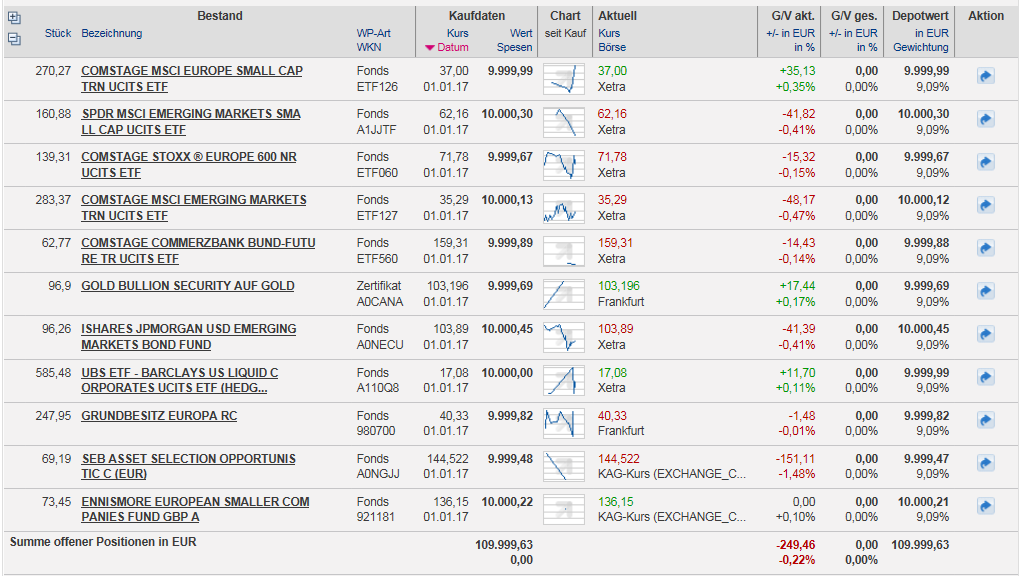Open chart thumbnail for UBS ETF BARCLAYS
Image resolution: width=1027 pixels, height=576 pixels.
click(x=564, y=380)
